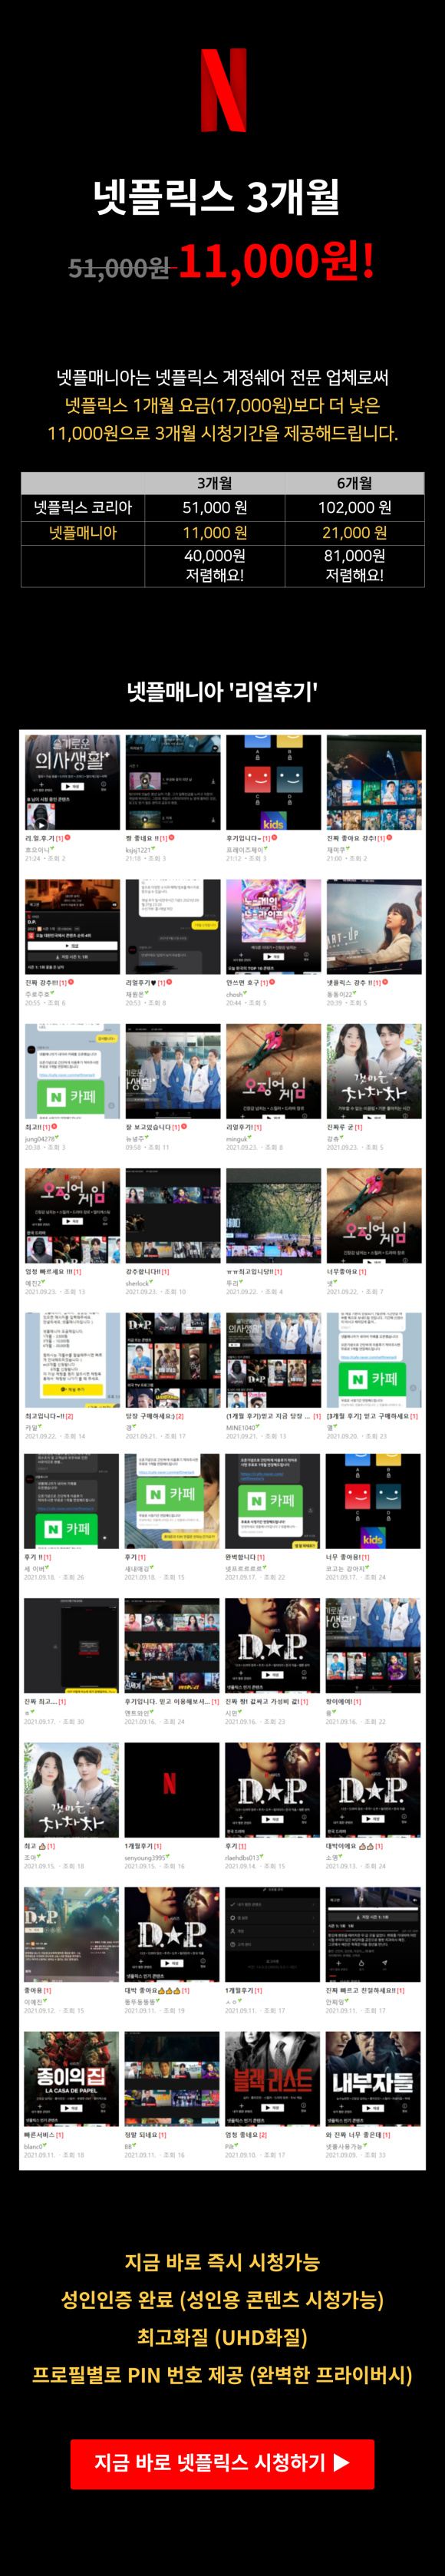
Task: Open the 내부자들 review thumbnail
Action: pyautogui.click(x=374, y=2079)
